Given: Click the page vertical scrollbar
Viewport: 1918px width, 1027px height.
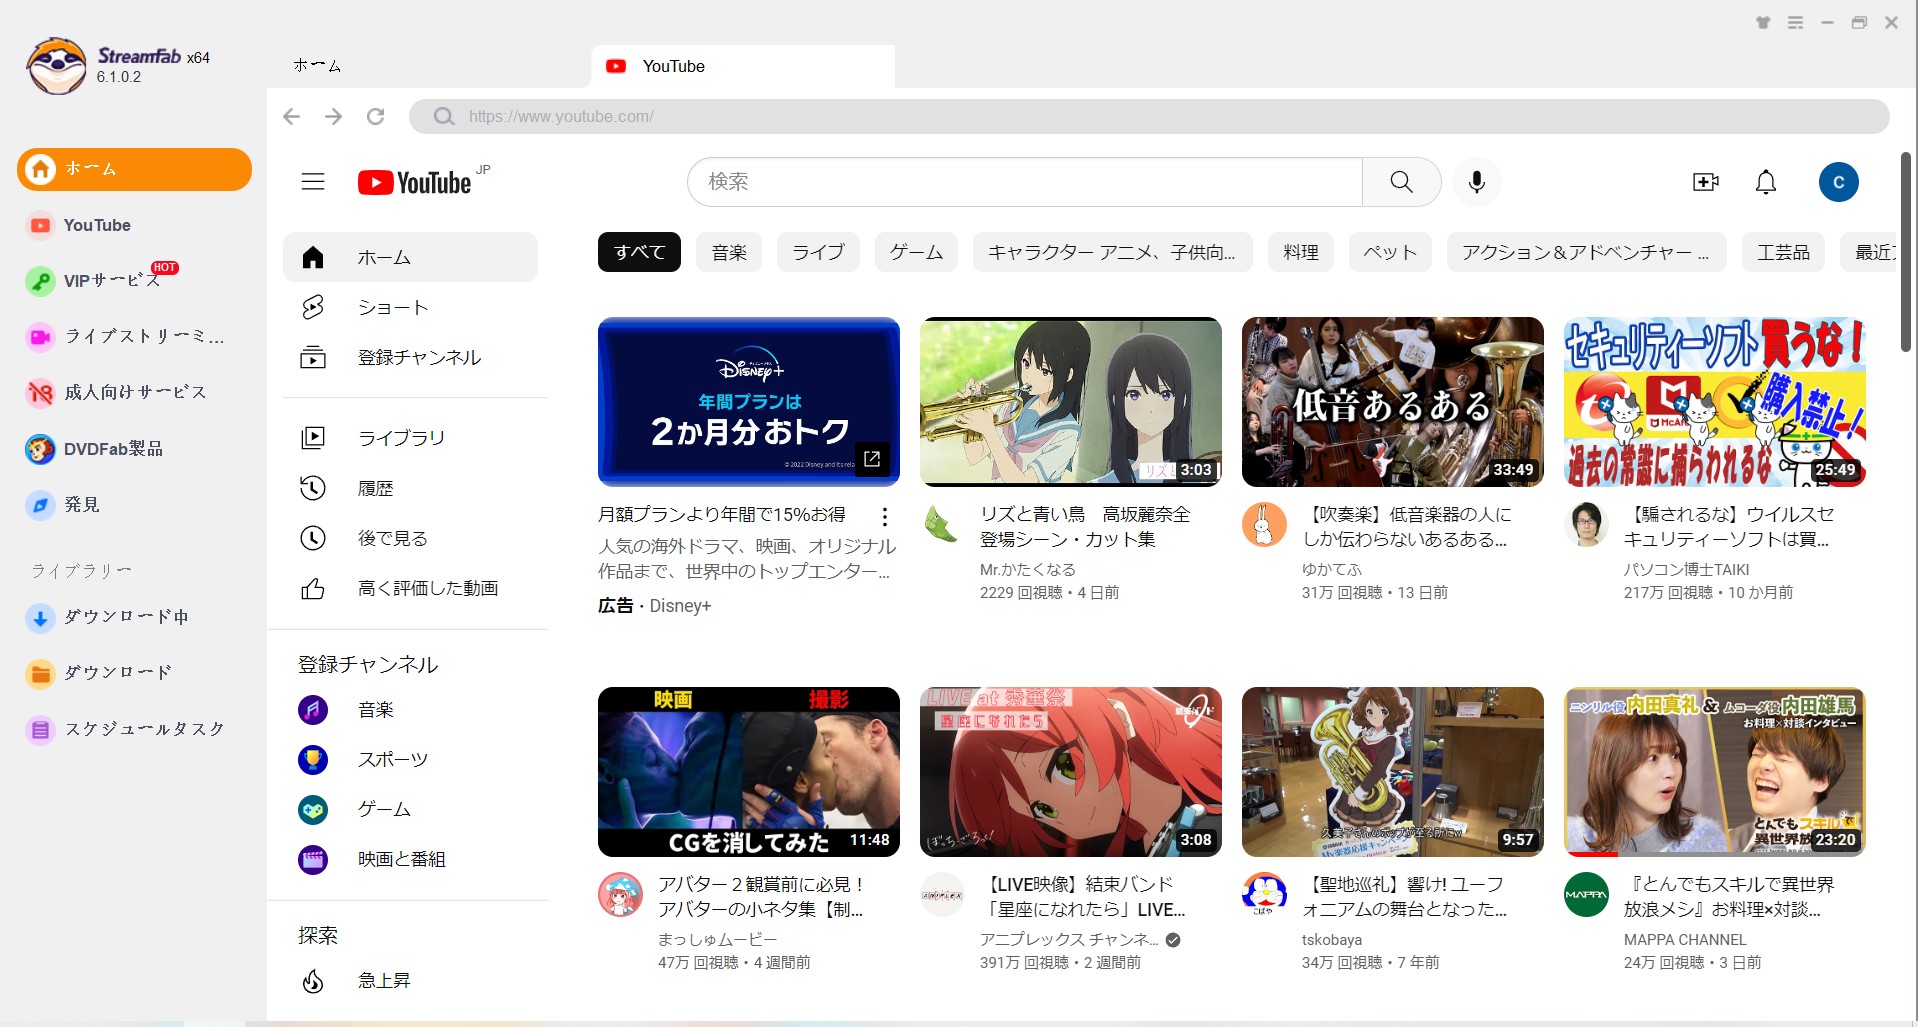Looking at the screenshot, I should tap(1906, 252).
